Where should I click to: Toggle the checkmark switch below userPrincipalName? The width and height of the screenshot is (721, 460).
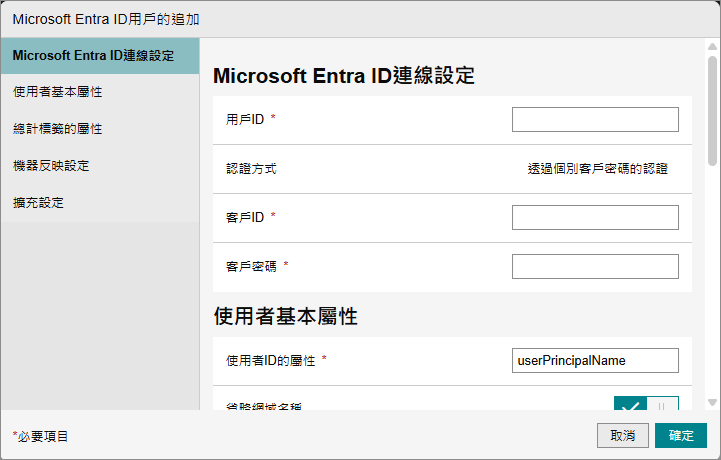(x=645, y=404)
